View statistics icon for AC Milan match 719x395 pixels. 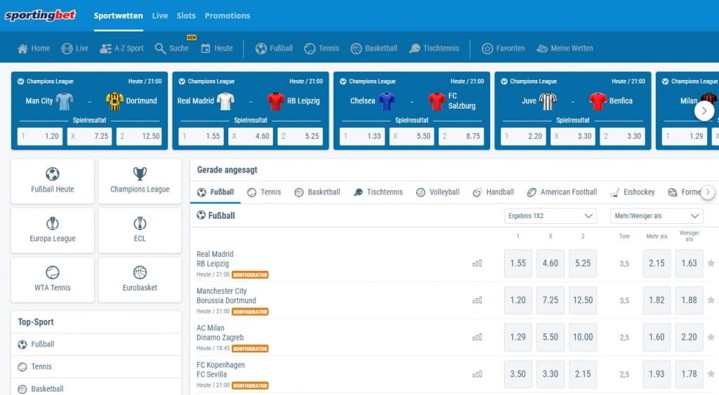click(477, 337)
